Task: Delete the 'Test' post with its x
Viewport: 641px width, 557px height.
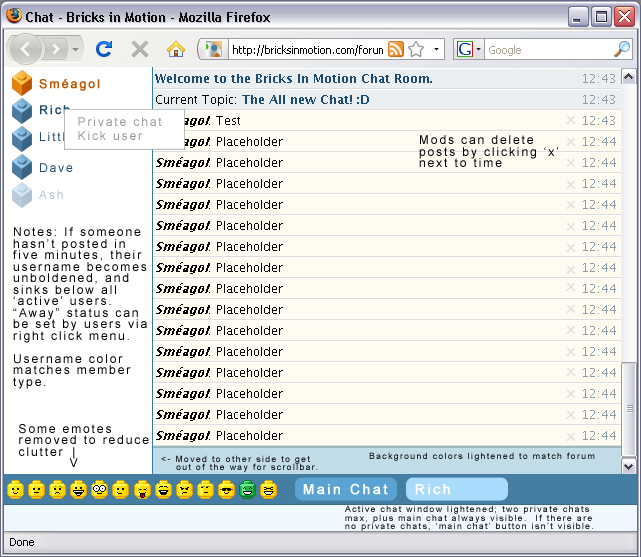Action: [571, 120]
